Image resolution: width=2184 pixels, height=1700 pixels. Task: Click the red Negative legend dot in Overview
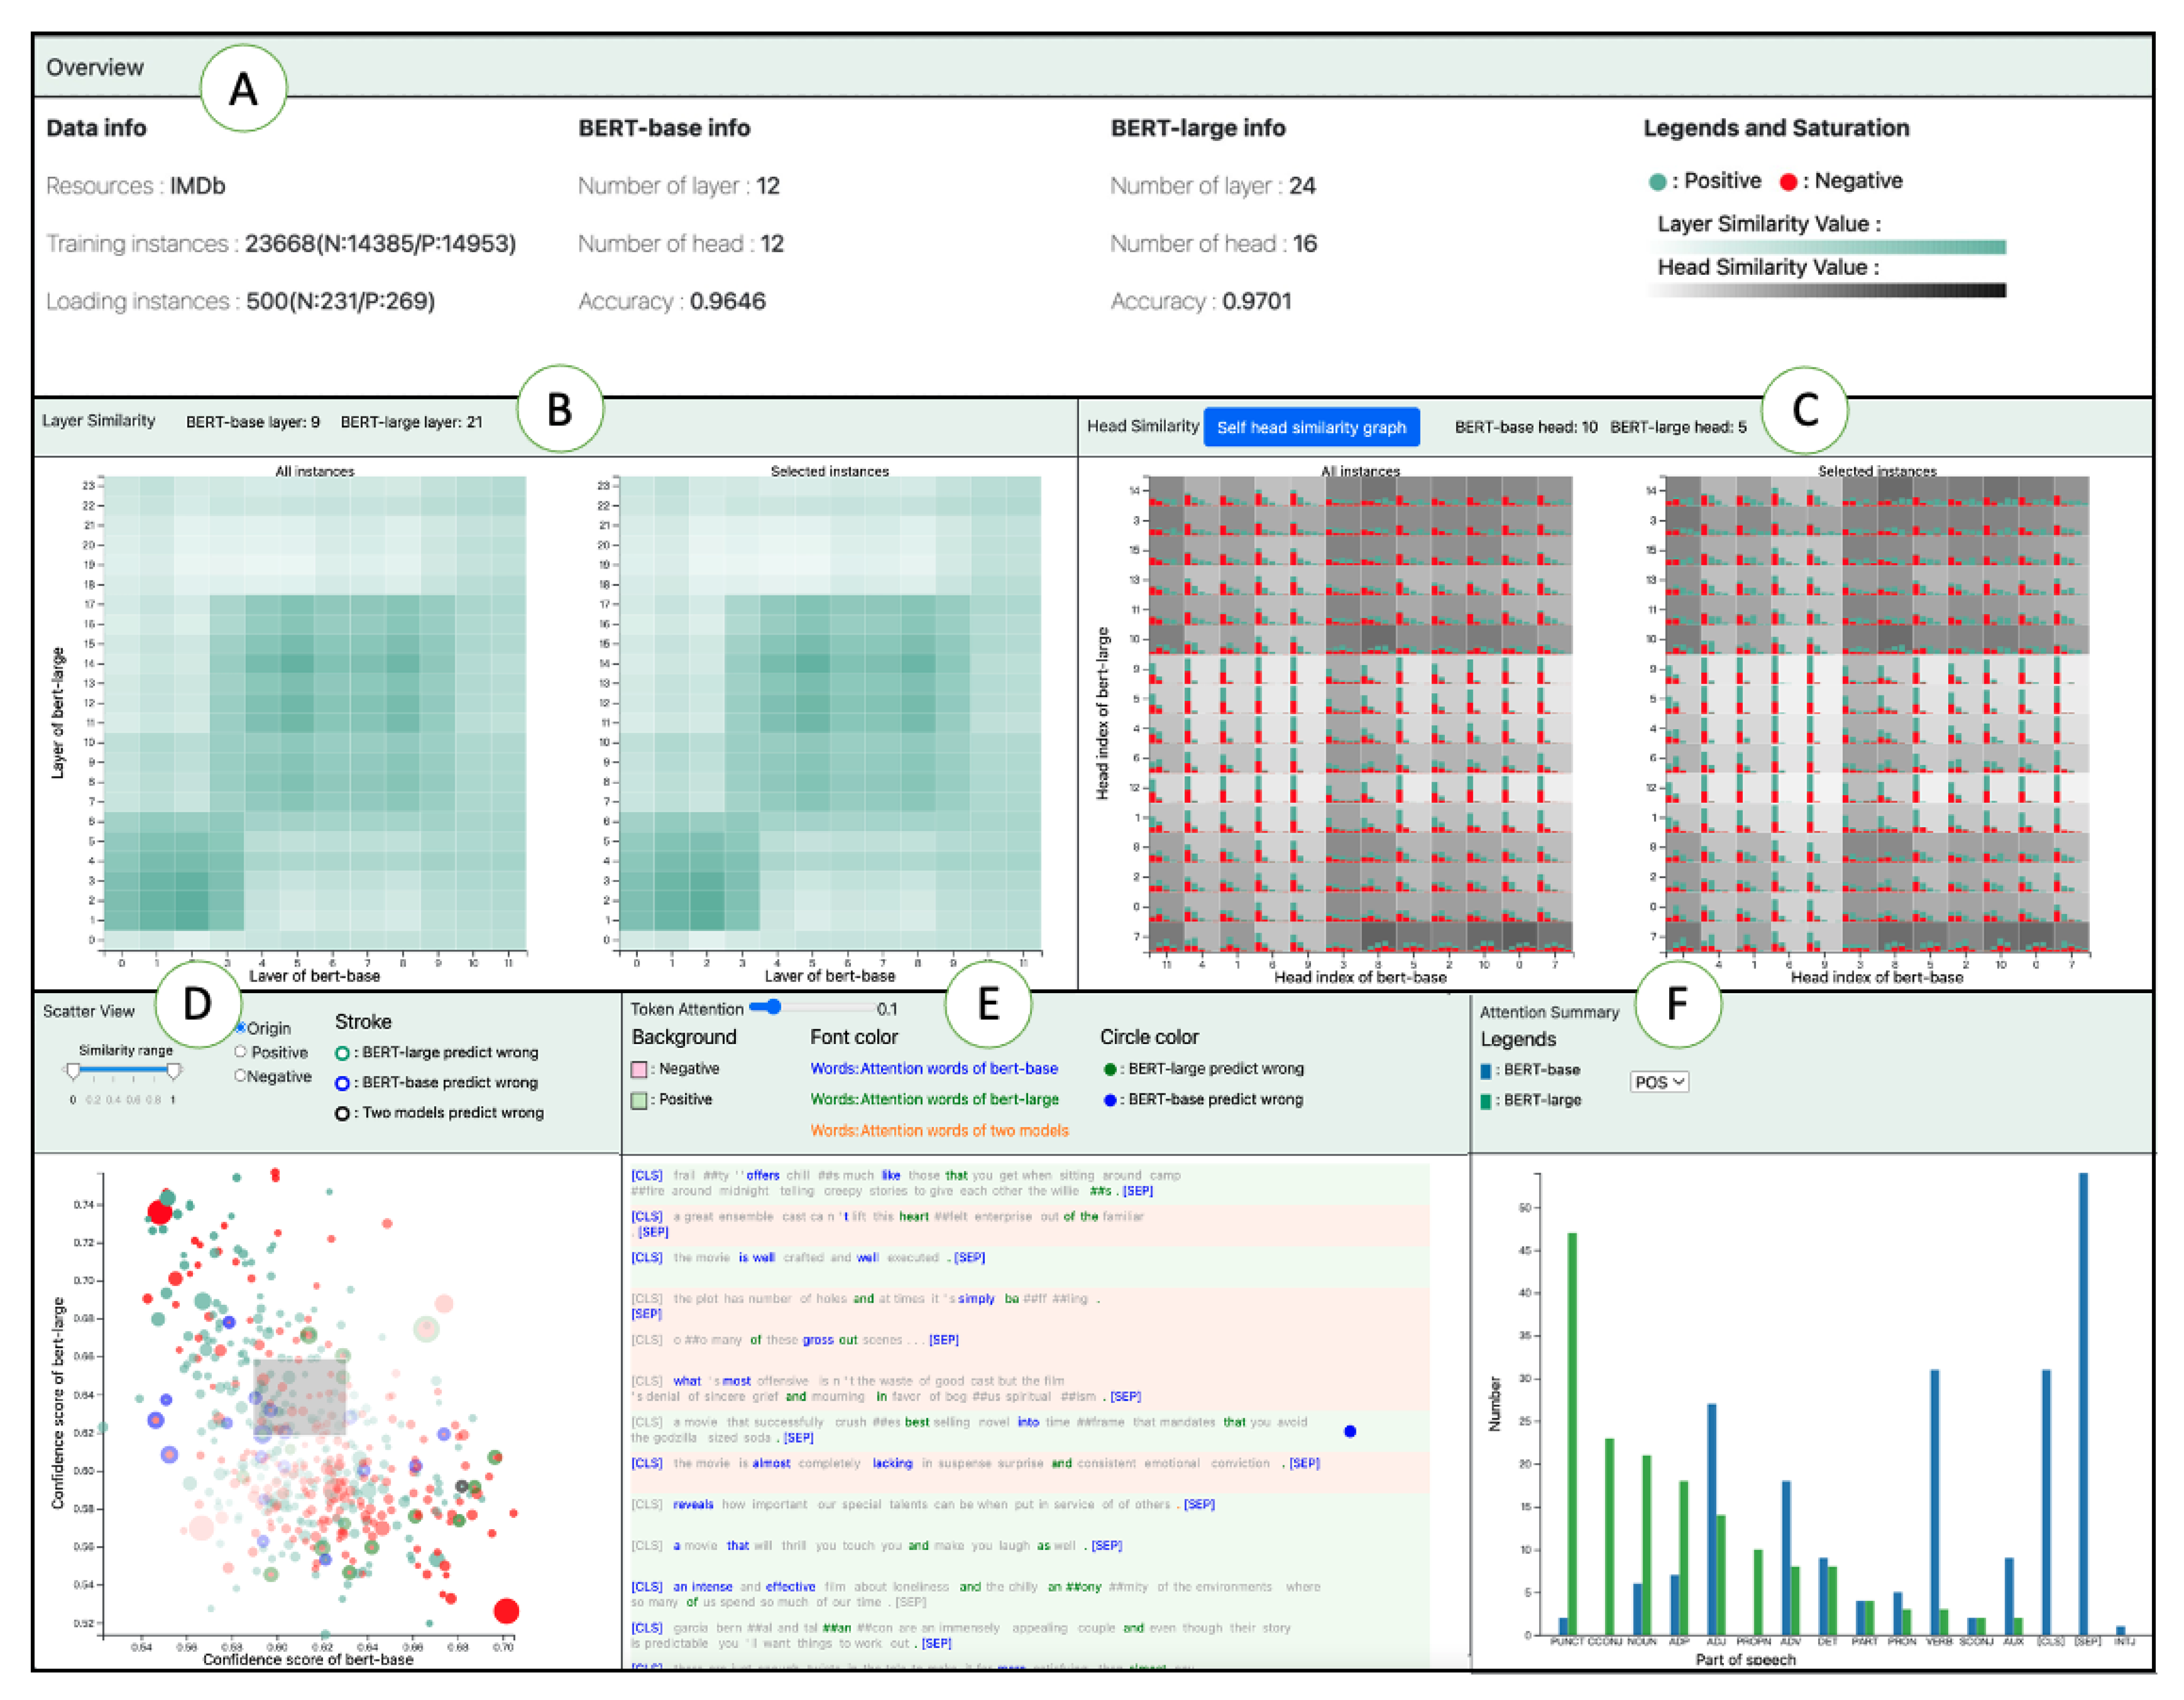pyautogui.click(x=1788, y=182)
